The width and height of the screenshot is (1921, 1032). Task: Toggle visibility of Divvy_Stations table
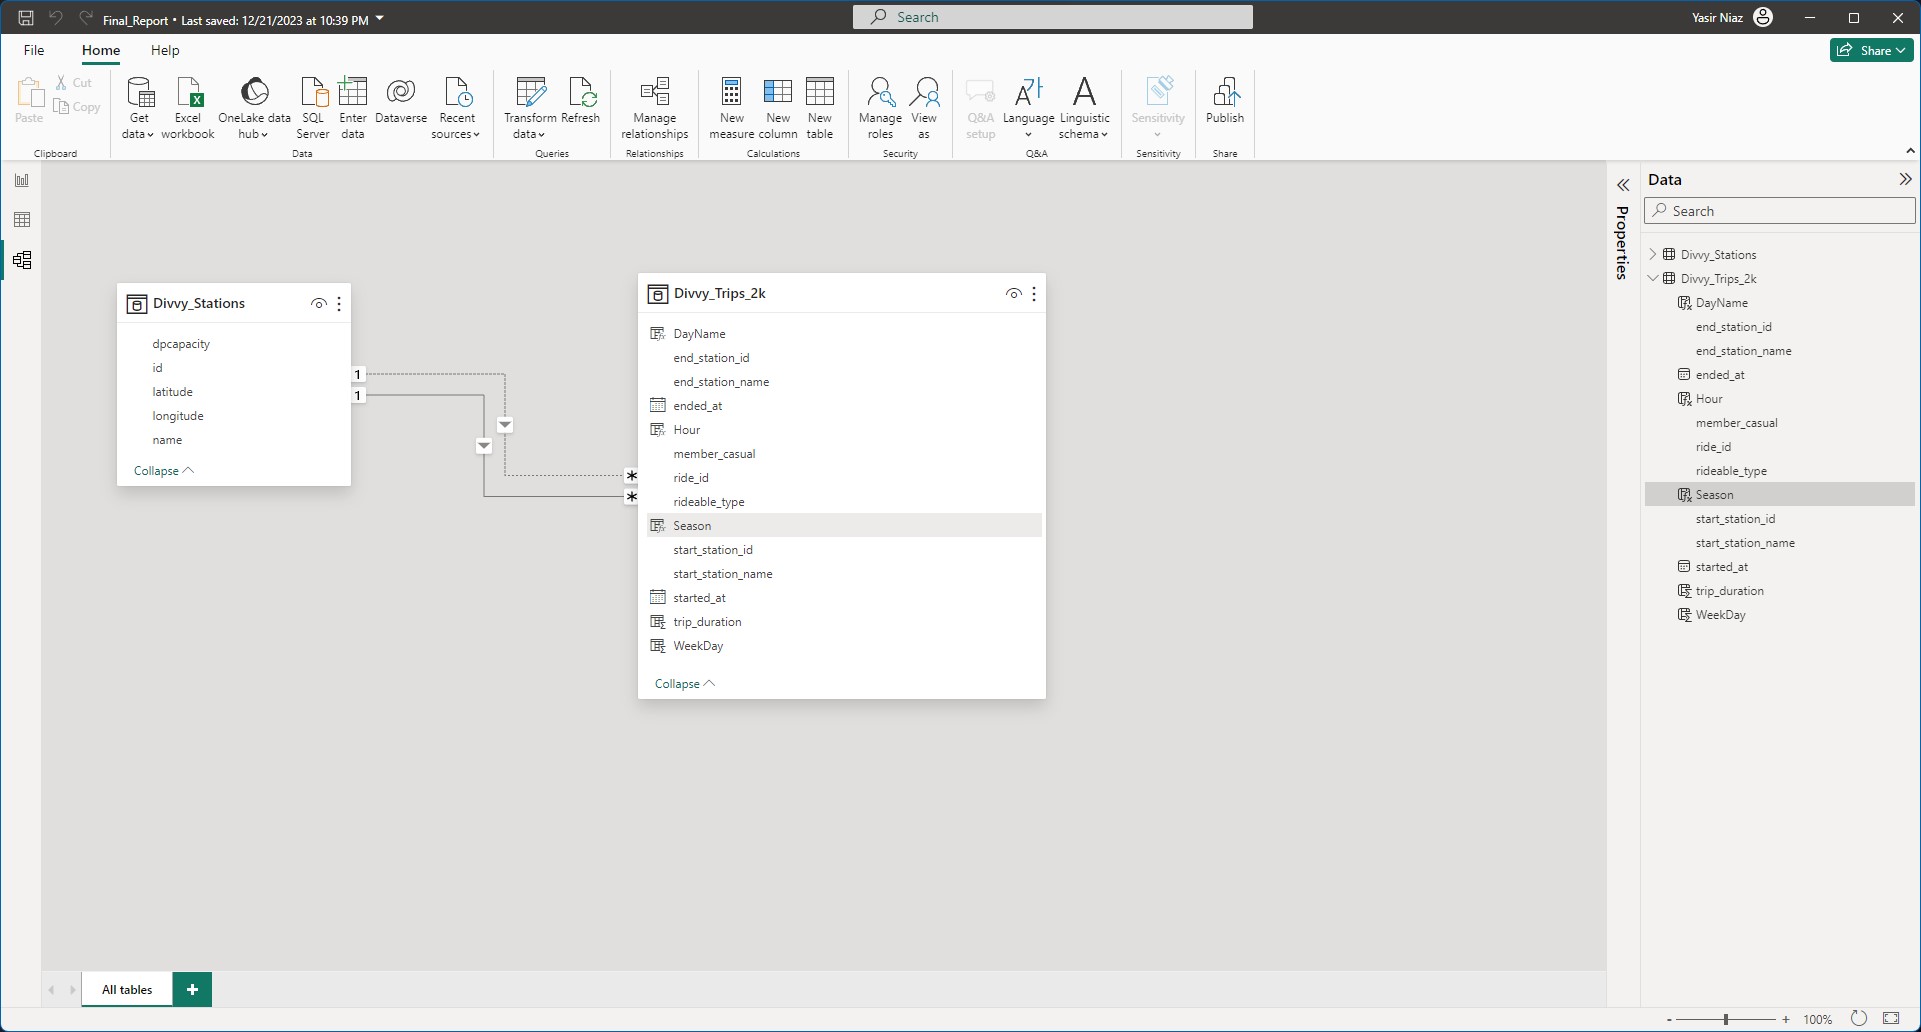[318, 304]
